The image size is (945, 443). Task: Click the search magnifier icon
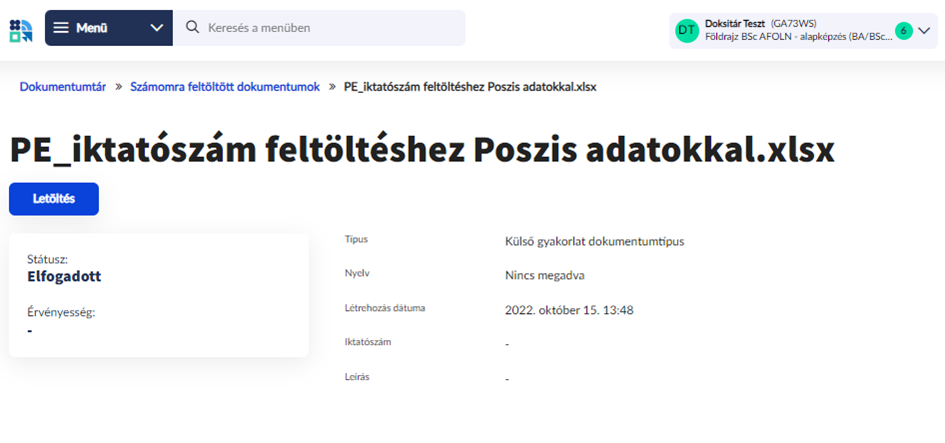click(x=191, y=28)
